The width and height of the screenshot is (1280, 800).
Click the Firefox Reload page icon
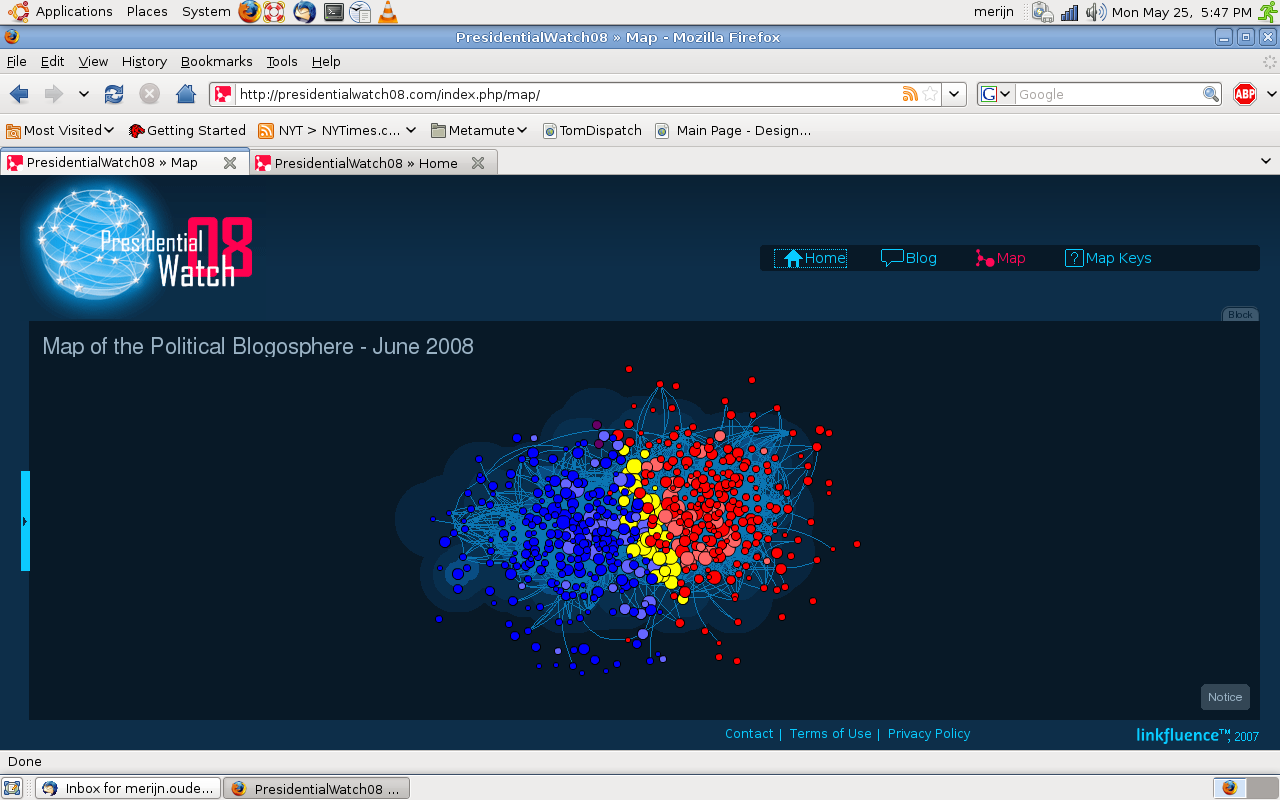(x=114, y=94)
